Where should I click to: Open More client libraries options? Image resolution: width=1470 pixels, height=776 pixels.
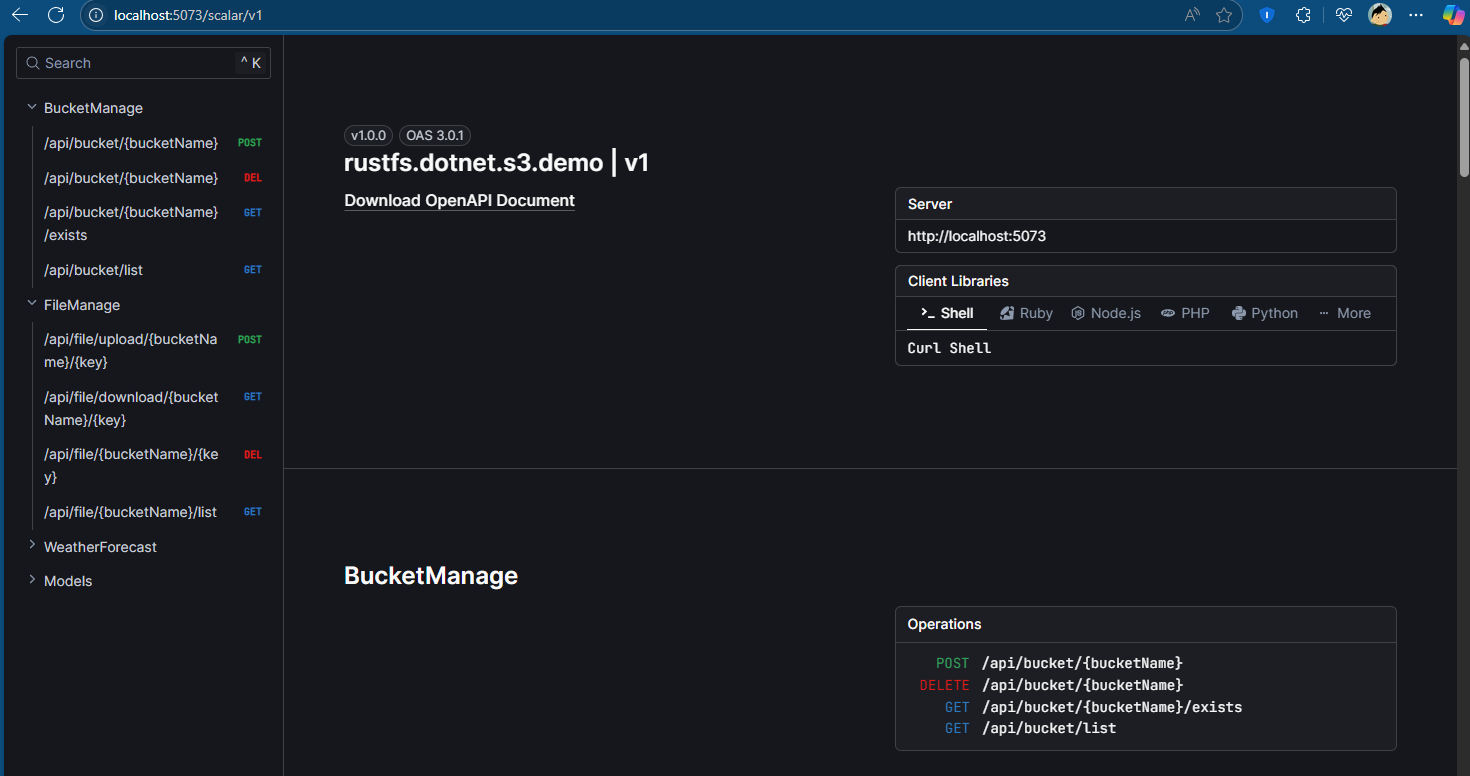coord(1345,313)
